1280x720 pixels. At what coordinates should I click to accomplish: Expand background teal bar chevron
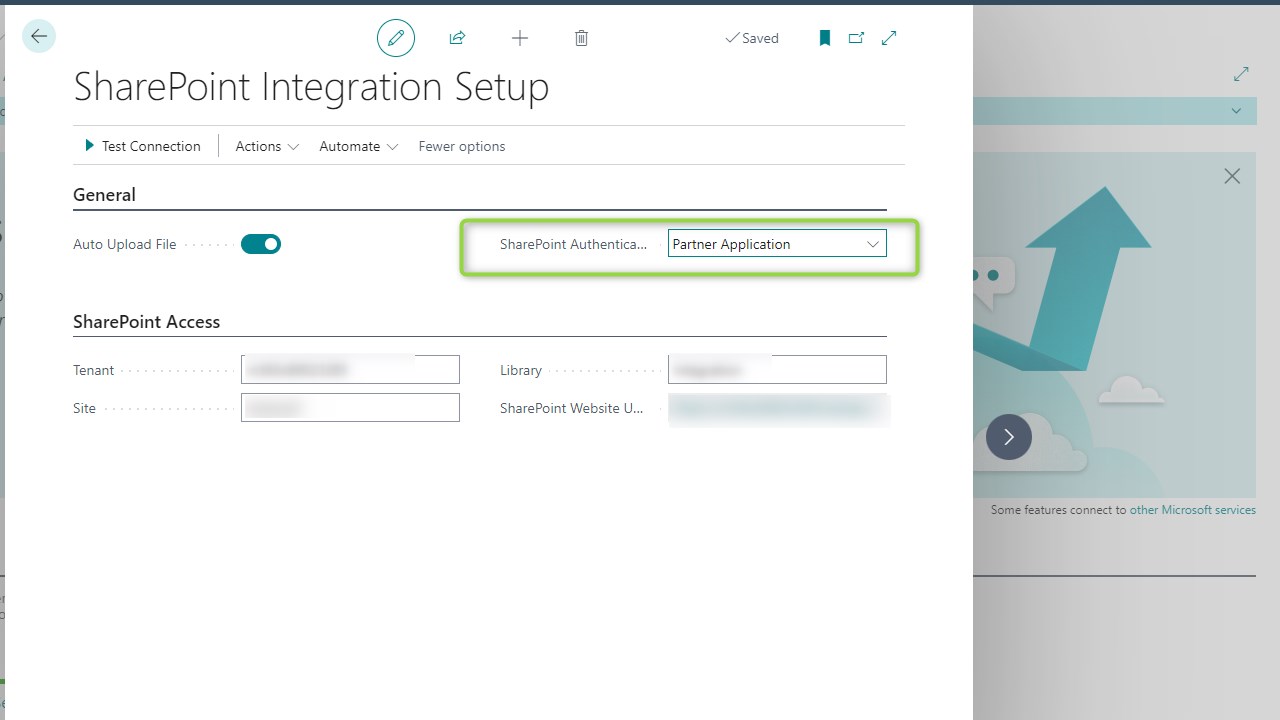tap(1237, 111)
